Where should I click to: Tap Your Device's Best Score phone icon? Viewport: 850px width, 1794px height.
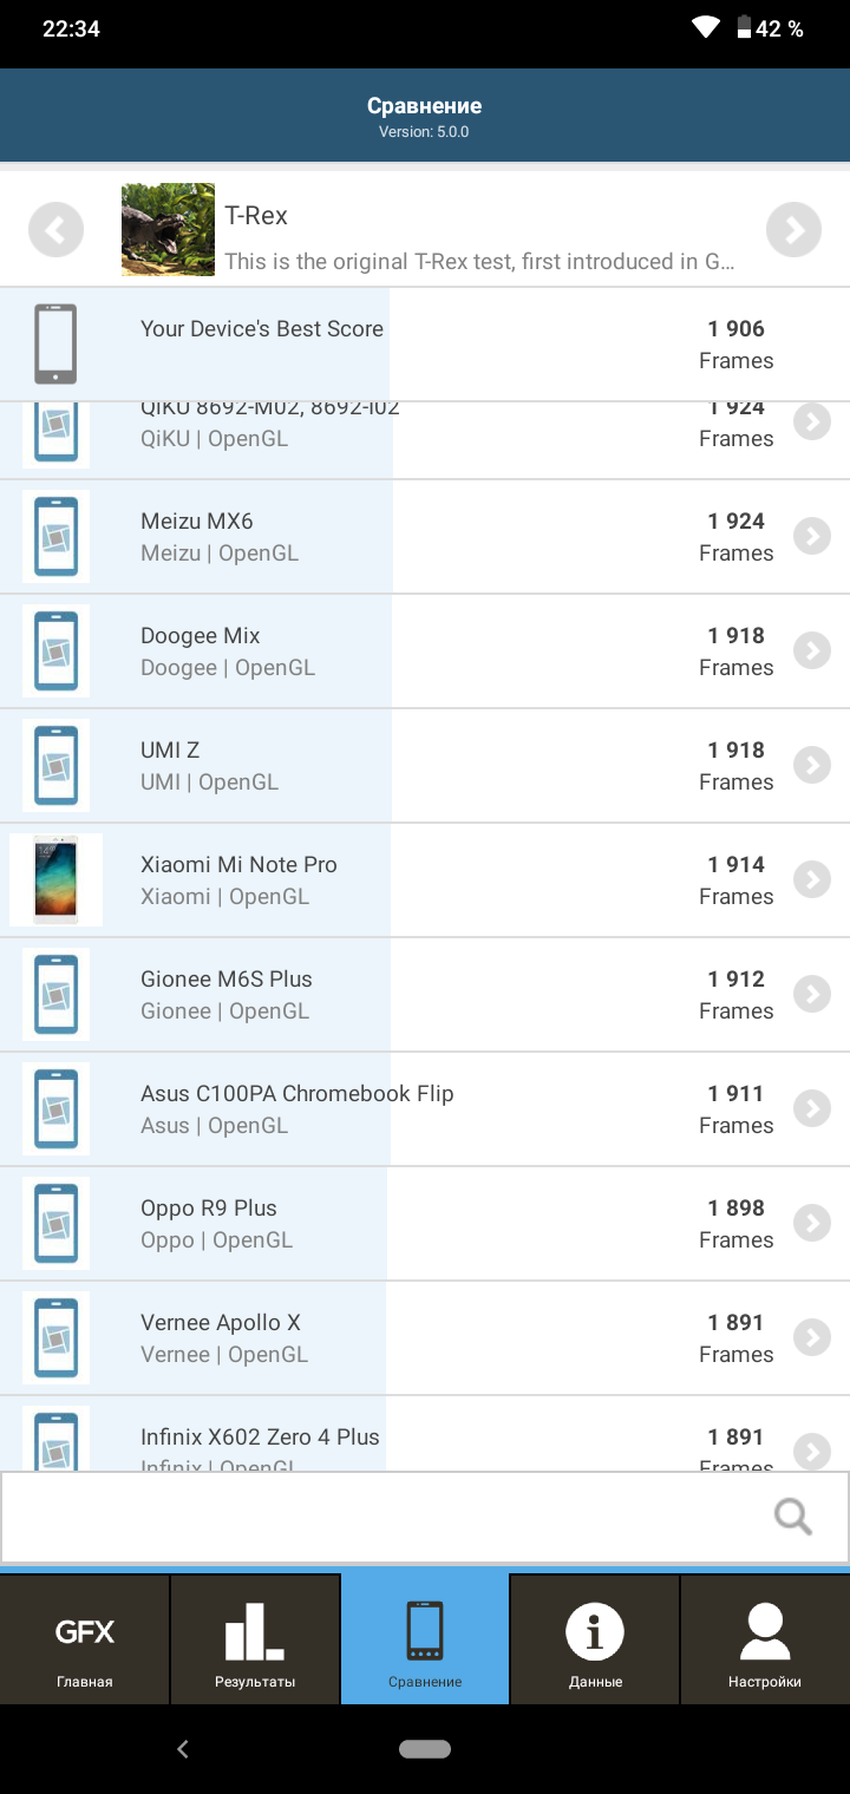click(x=56, y=344)
